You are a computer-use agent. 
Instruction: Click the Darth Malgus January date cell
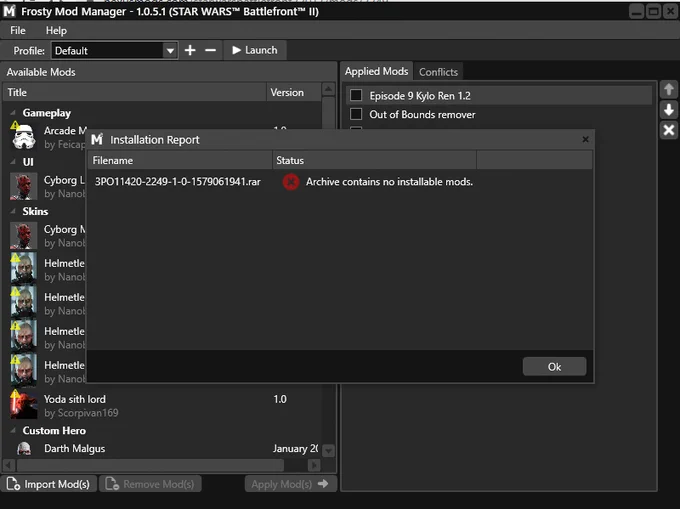pyautogui.click(x=295, y=448)
